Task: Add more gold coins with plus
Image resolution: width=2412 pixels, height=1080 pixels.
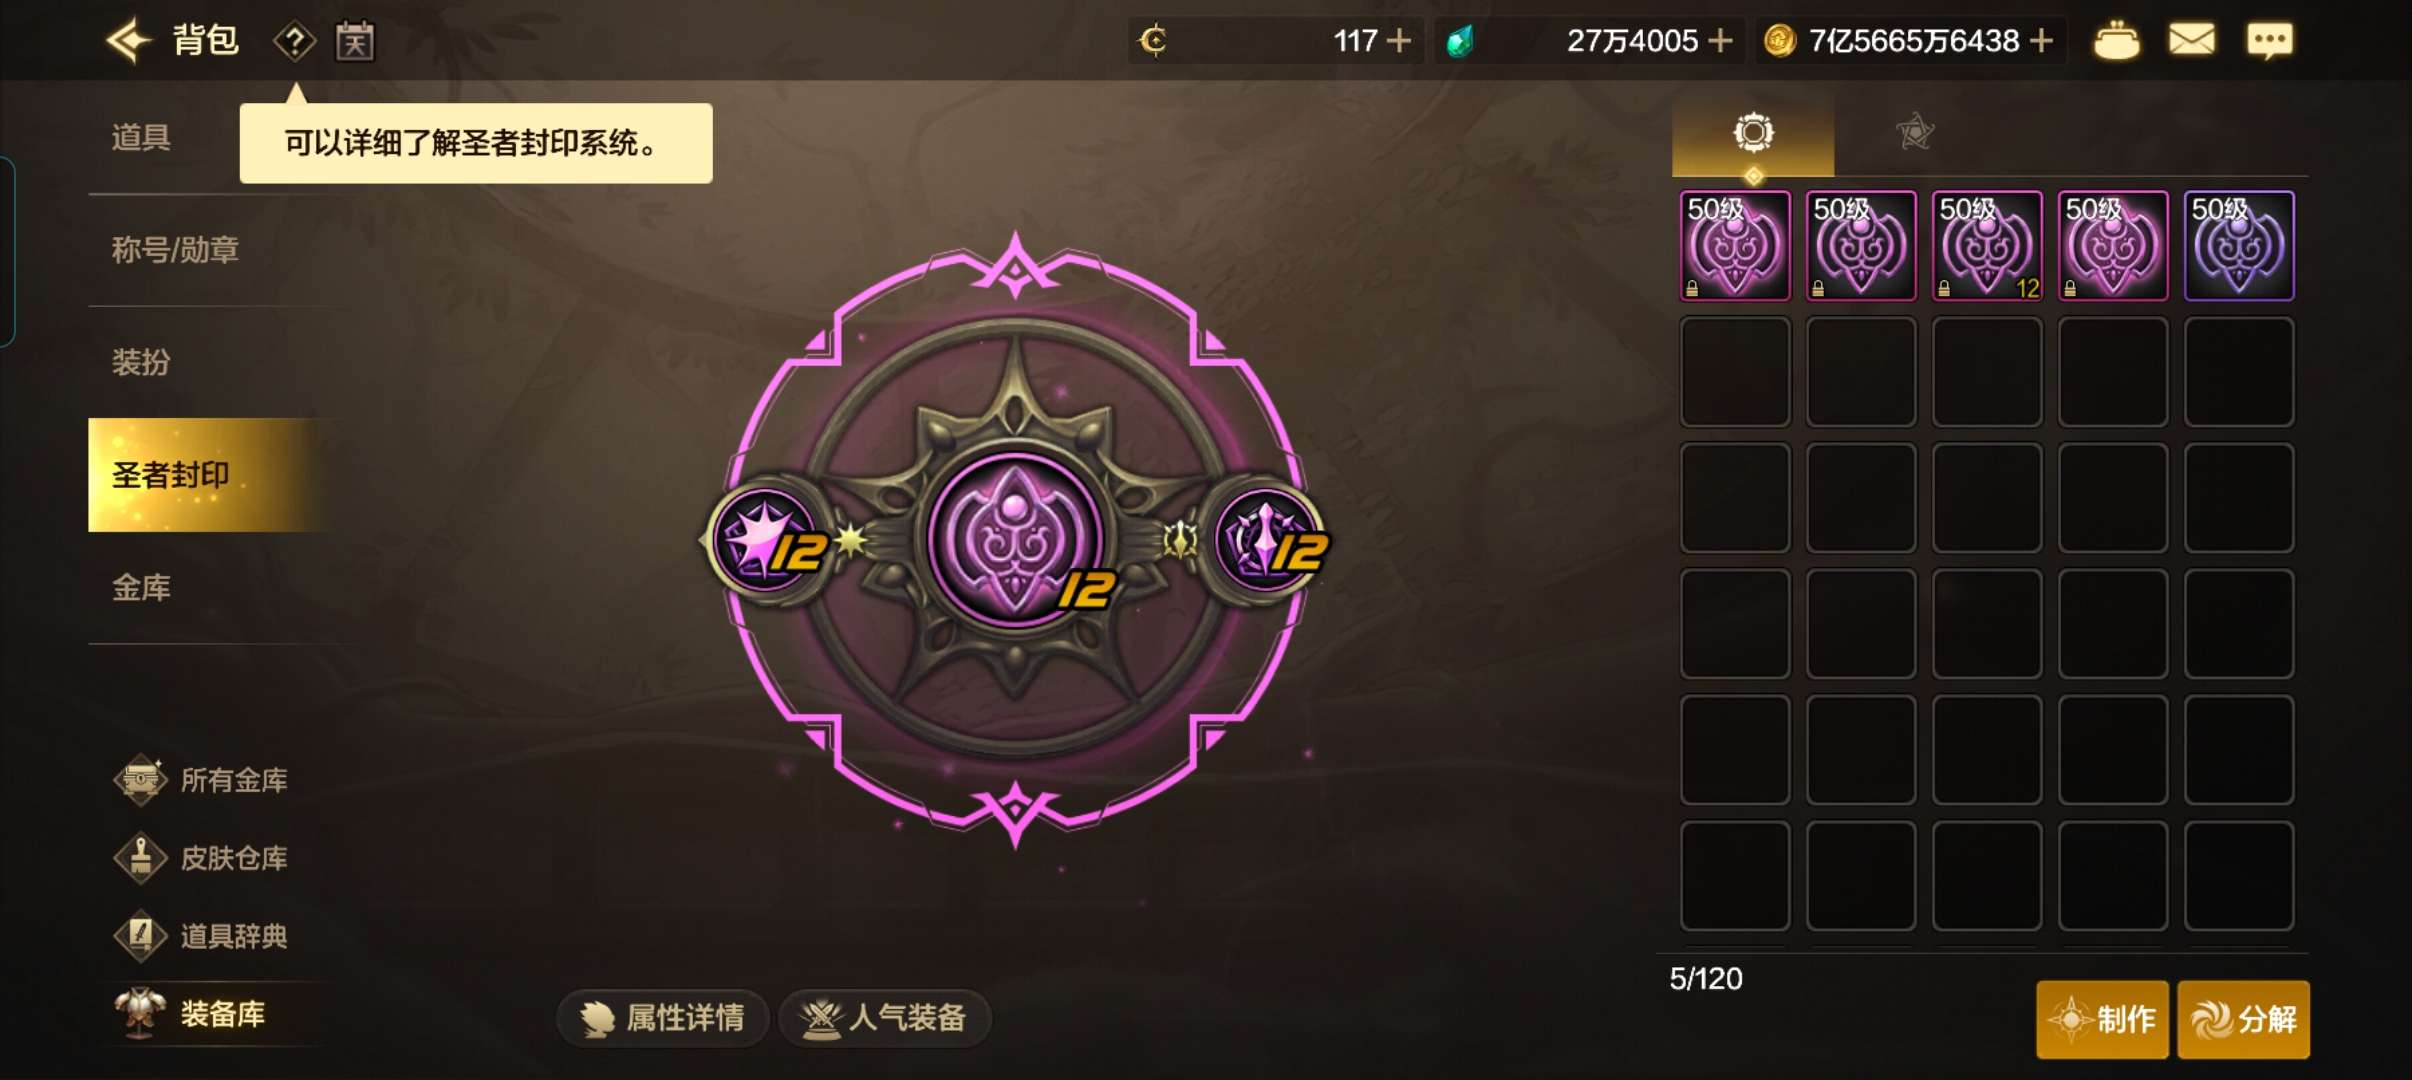Action: coord(2042,41)
